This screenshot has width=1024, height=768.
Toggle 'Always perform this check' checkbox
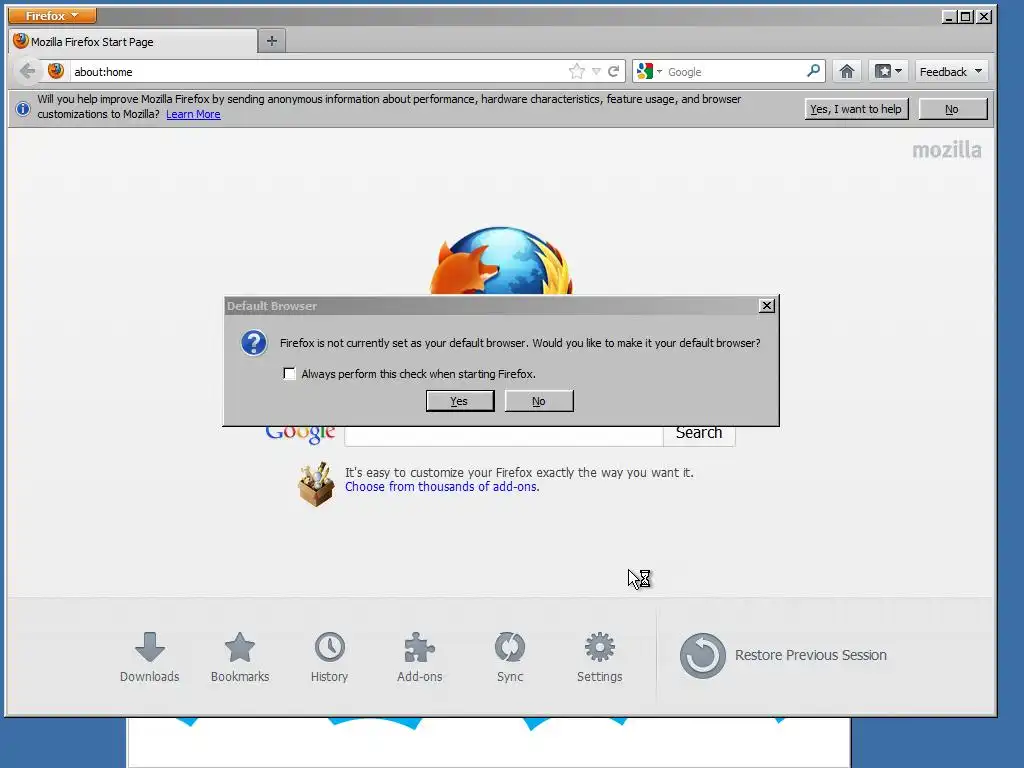289,374
